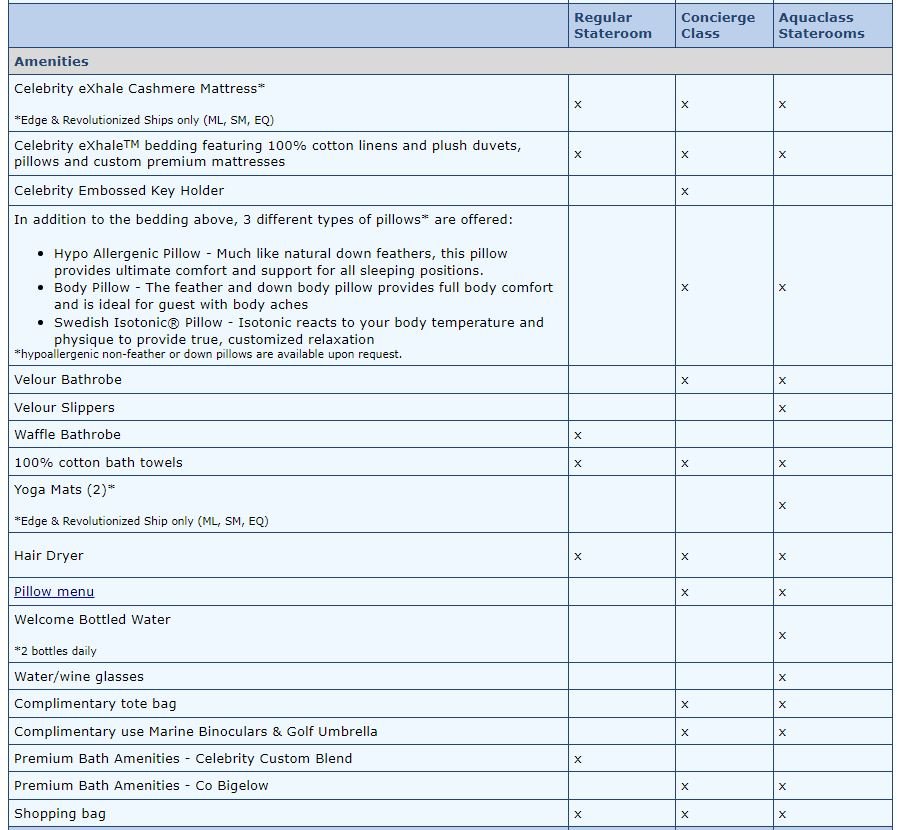
Task: Select the Amenities section heading
Action: (51, 61)
